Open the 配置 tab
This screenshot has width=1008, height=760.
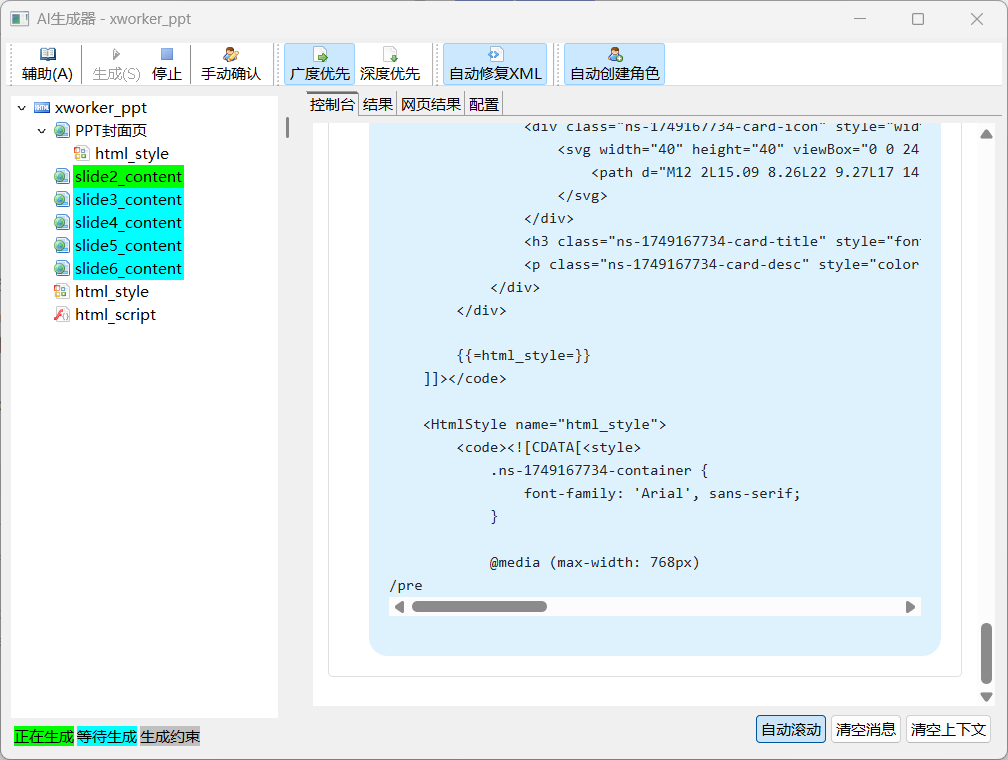tap(483, 104)
